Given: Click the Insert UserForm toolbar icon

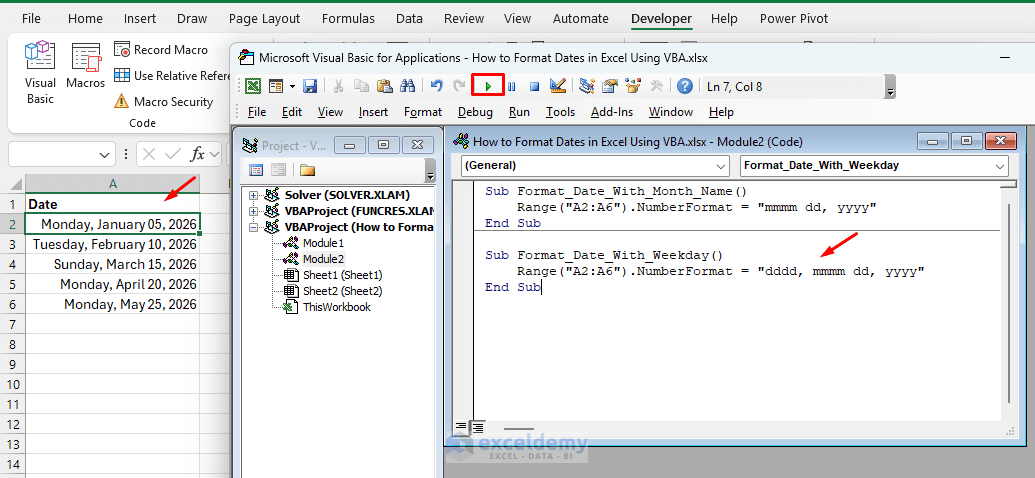Looking at the screenshot, I should (x=276, y=86).
